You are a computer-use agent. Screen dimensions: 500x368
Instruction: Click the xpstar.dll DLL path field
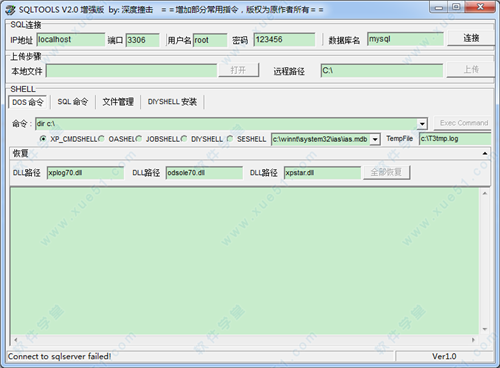[x=322, y=173]
